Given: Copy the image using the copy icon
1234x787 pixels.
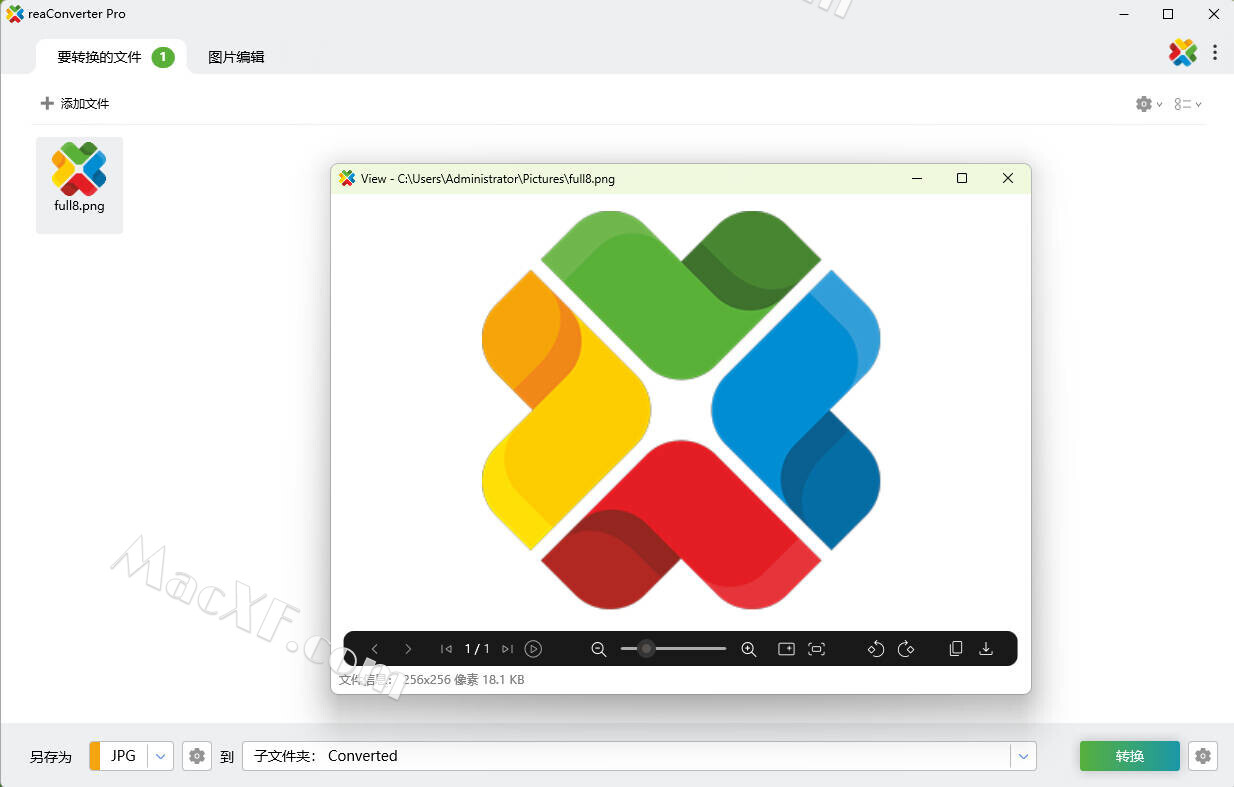Looking at the screenshot, I should 956,649.
